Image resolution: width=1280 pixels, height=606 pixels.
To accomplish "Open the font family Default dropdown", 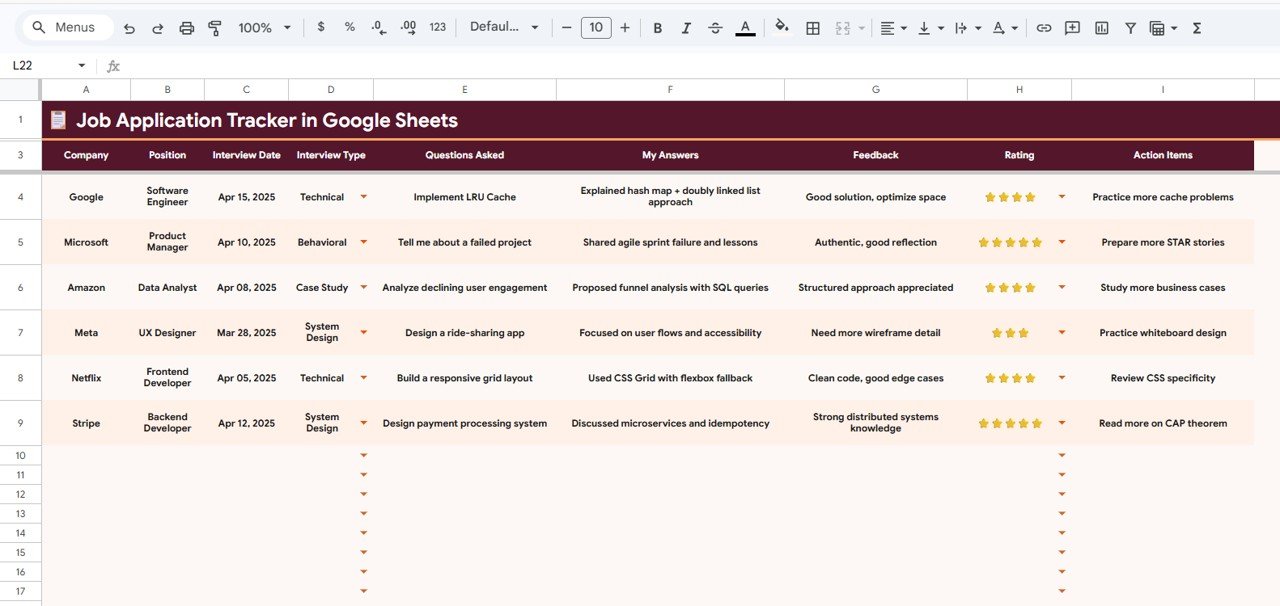I will click(x=504, y=28).
